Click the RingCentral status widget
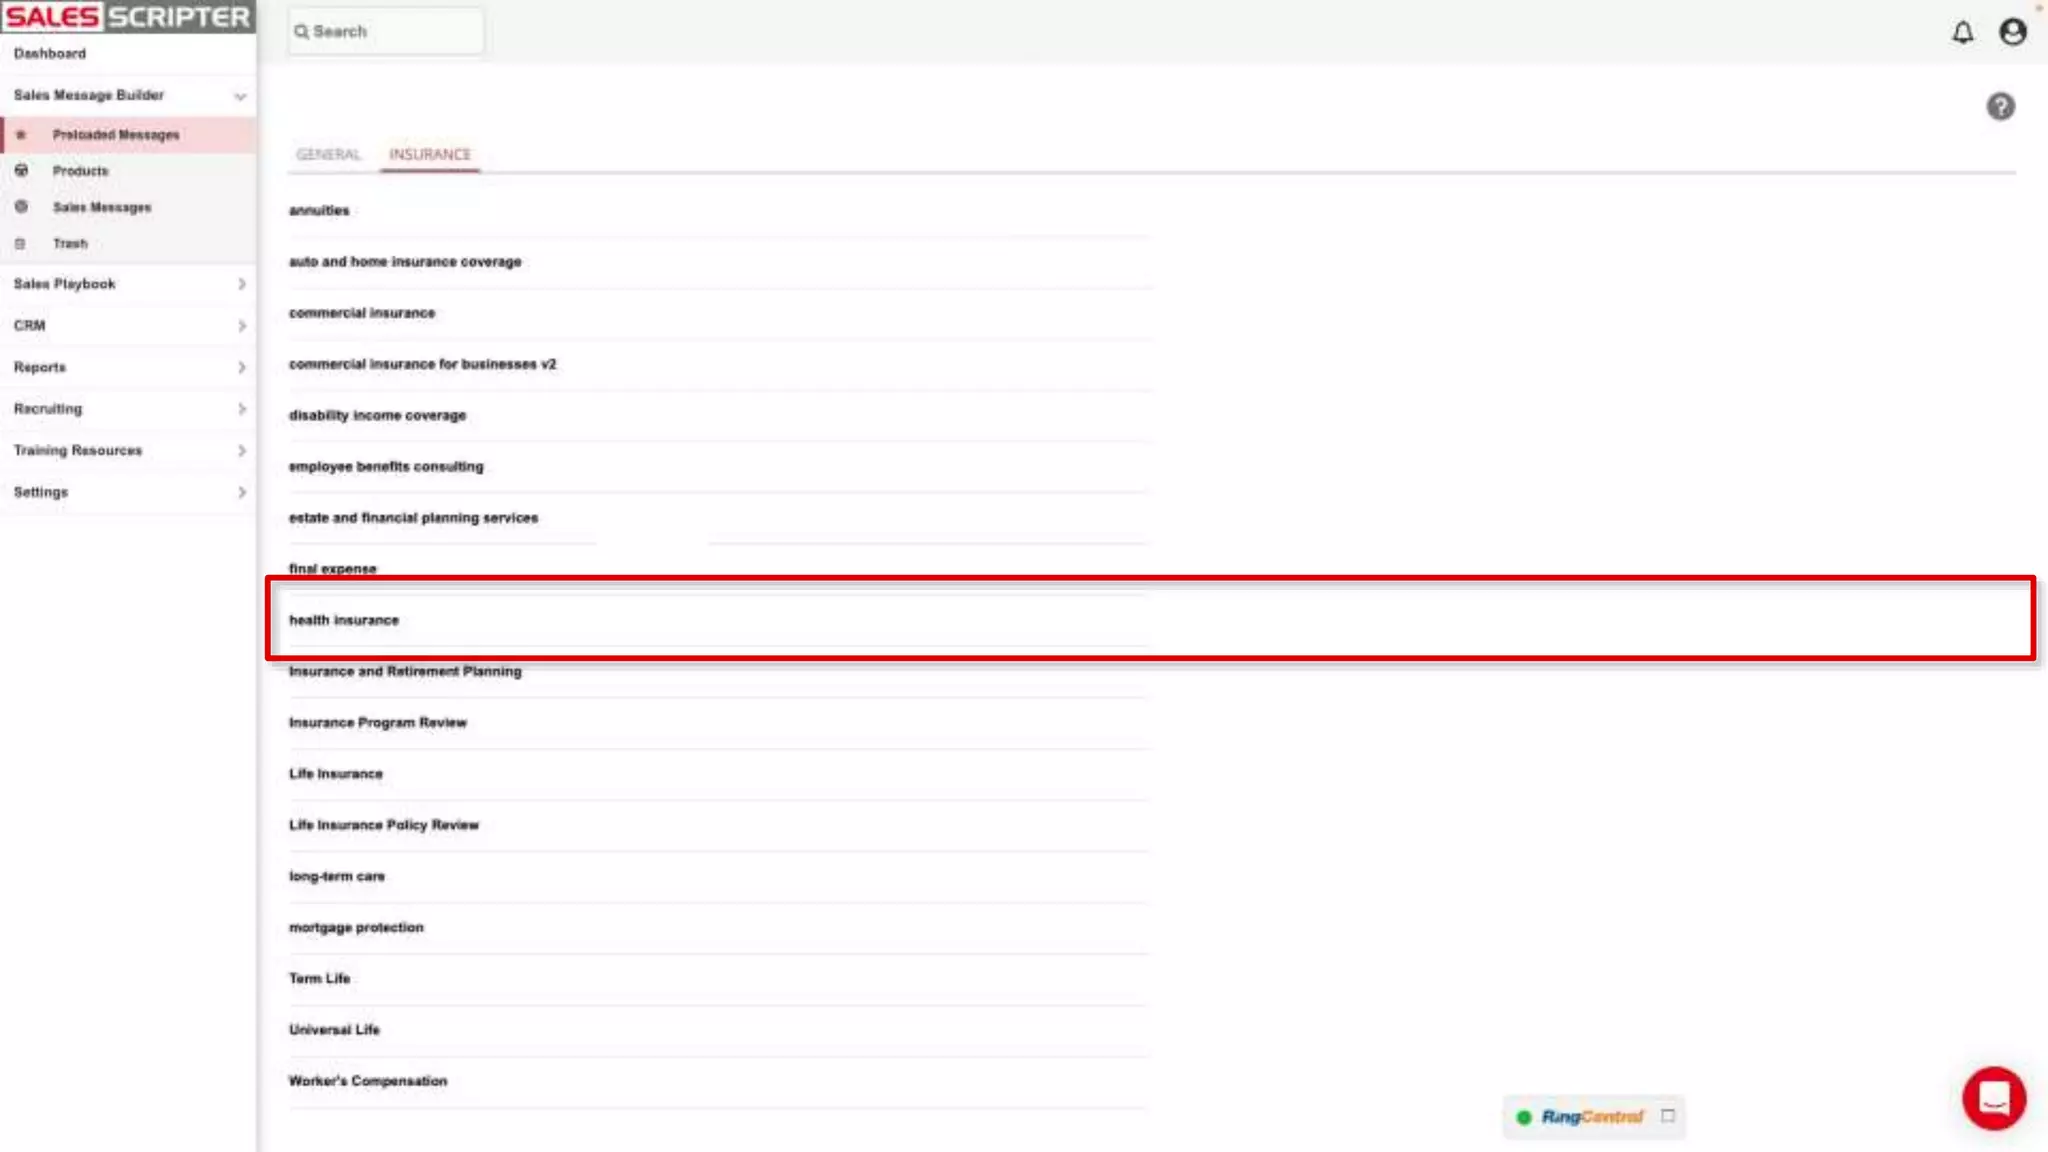The width and height of the screenshot is (2048, 1152). (x=1590, y=1117)
